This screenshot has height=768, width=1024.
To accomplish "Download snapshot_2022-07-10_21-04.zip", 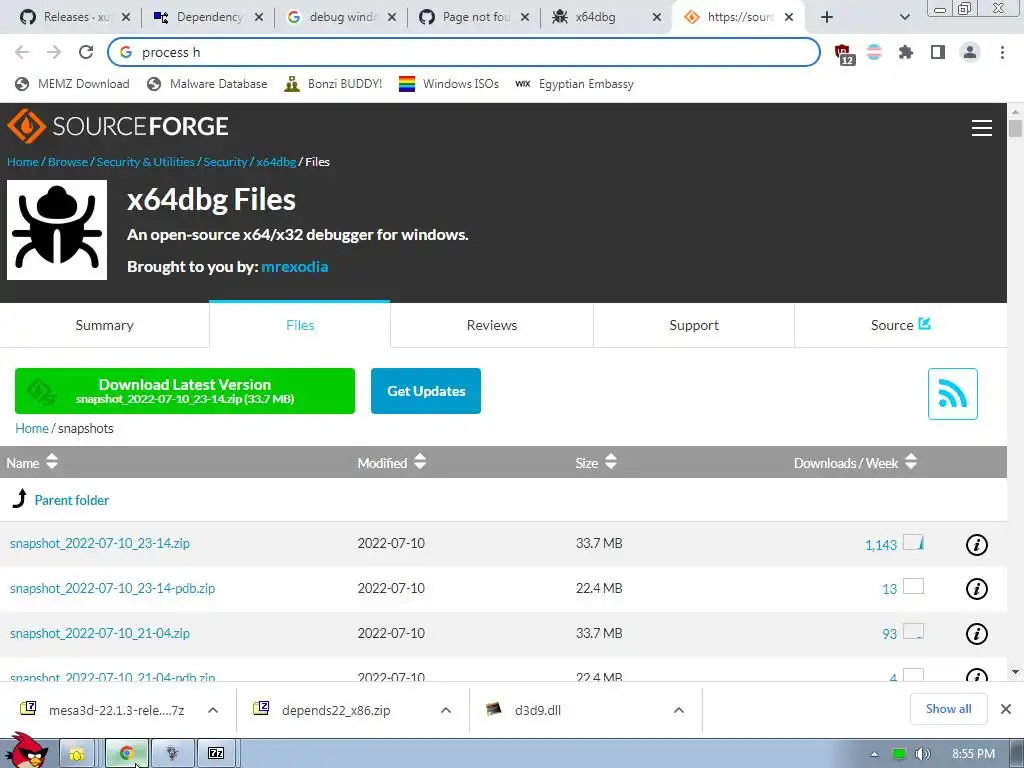I will (x=100, y=633).
